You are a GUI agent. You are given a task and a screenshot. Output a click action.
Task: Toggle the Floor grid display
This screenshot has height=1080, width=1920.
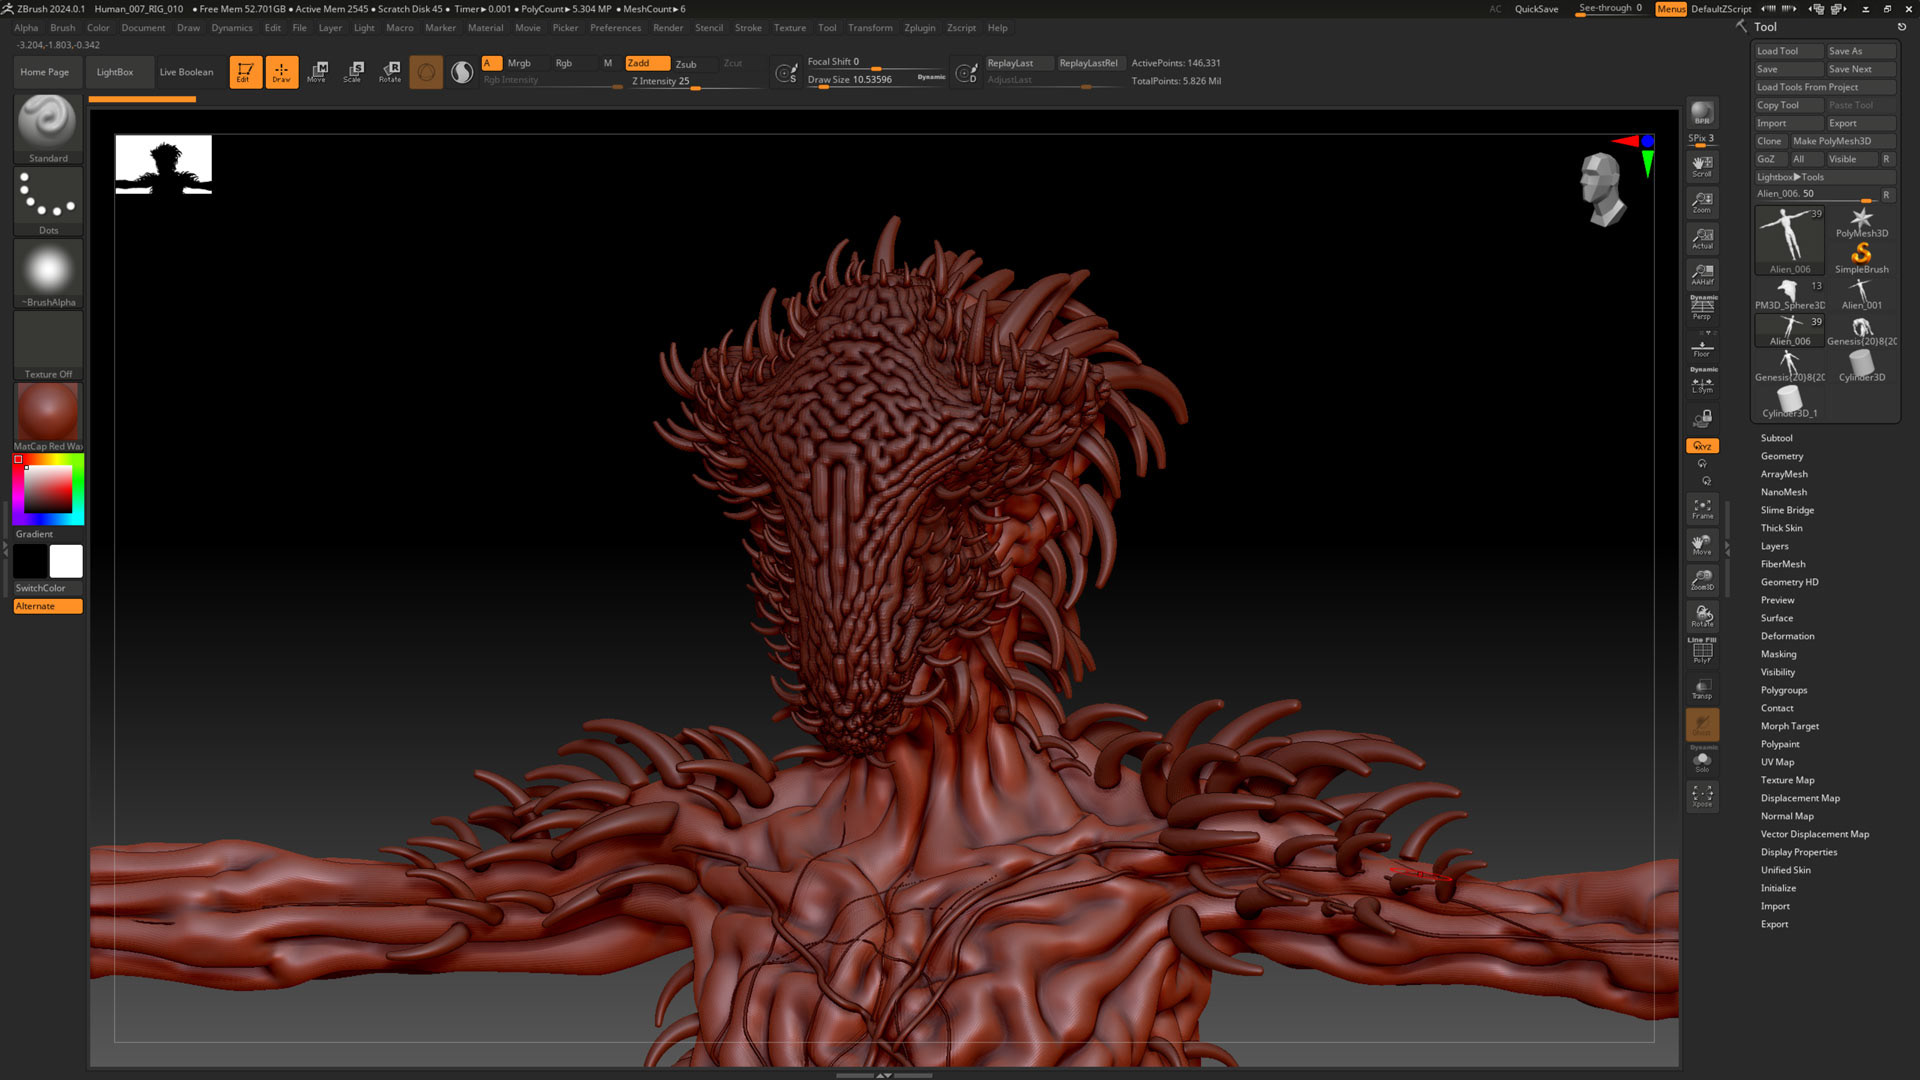click(1701, 348)
